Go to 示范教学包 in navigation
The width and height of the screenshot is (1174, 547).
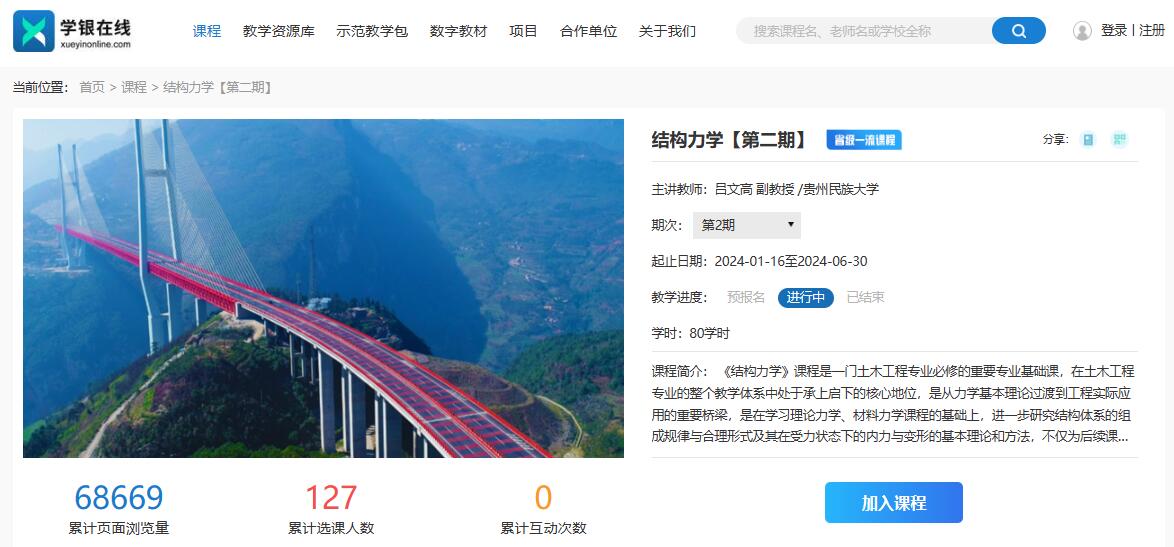click(372, 31)
